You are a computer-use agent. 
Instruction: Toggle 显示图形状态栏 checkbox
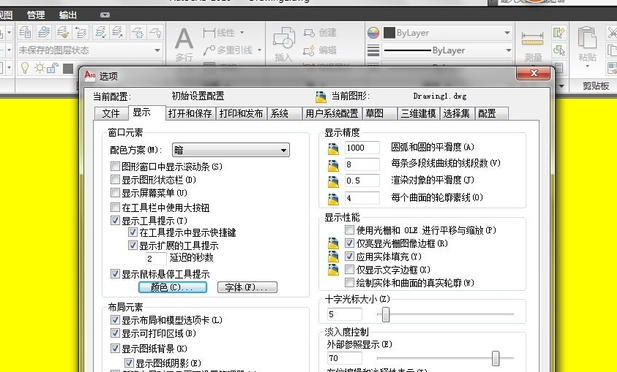click(x=115, y=180)
